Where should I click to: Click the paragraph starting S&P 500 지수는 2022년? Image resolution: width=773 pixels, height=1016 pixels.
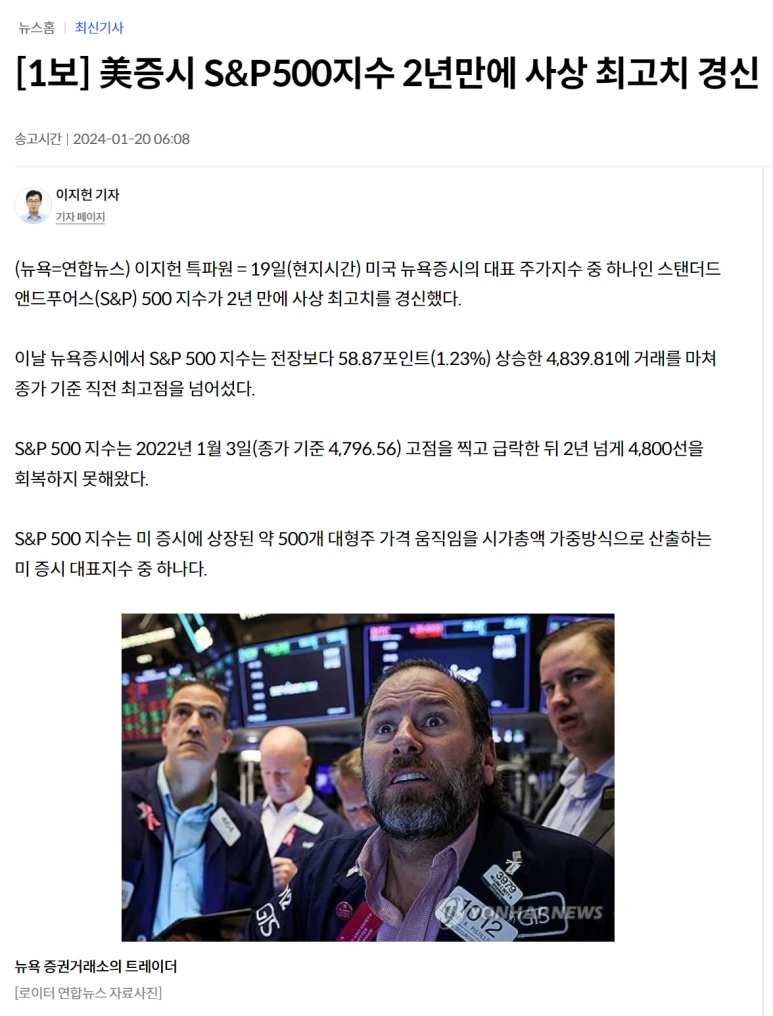[359, 463]
